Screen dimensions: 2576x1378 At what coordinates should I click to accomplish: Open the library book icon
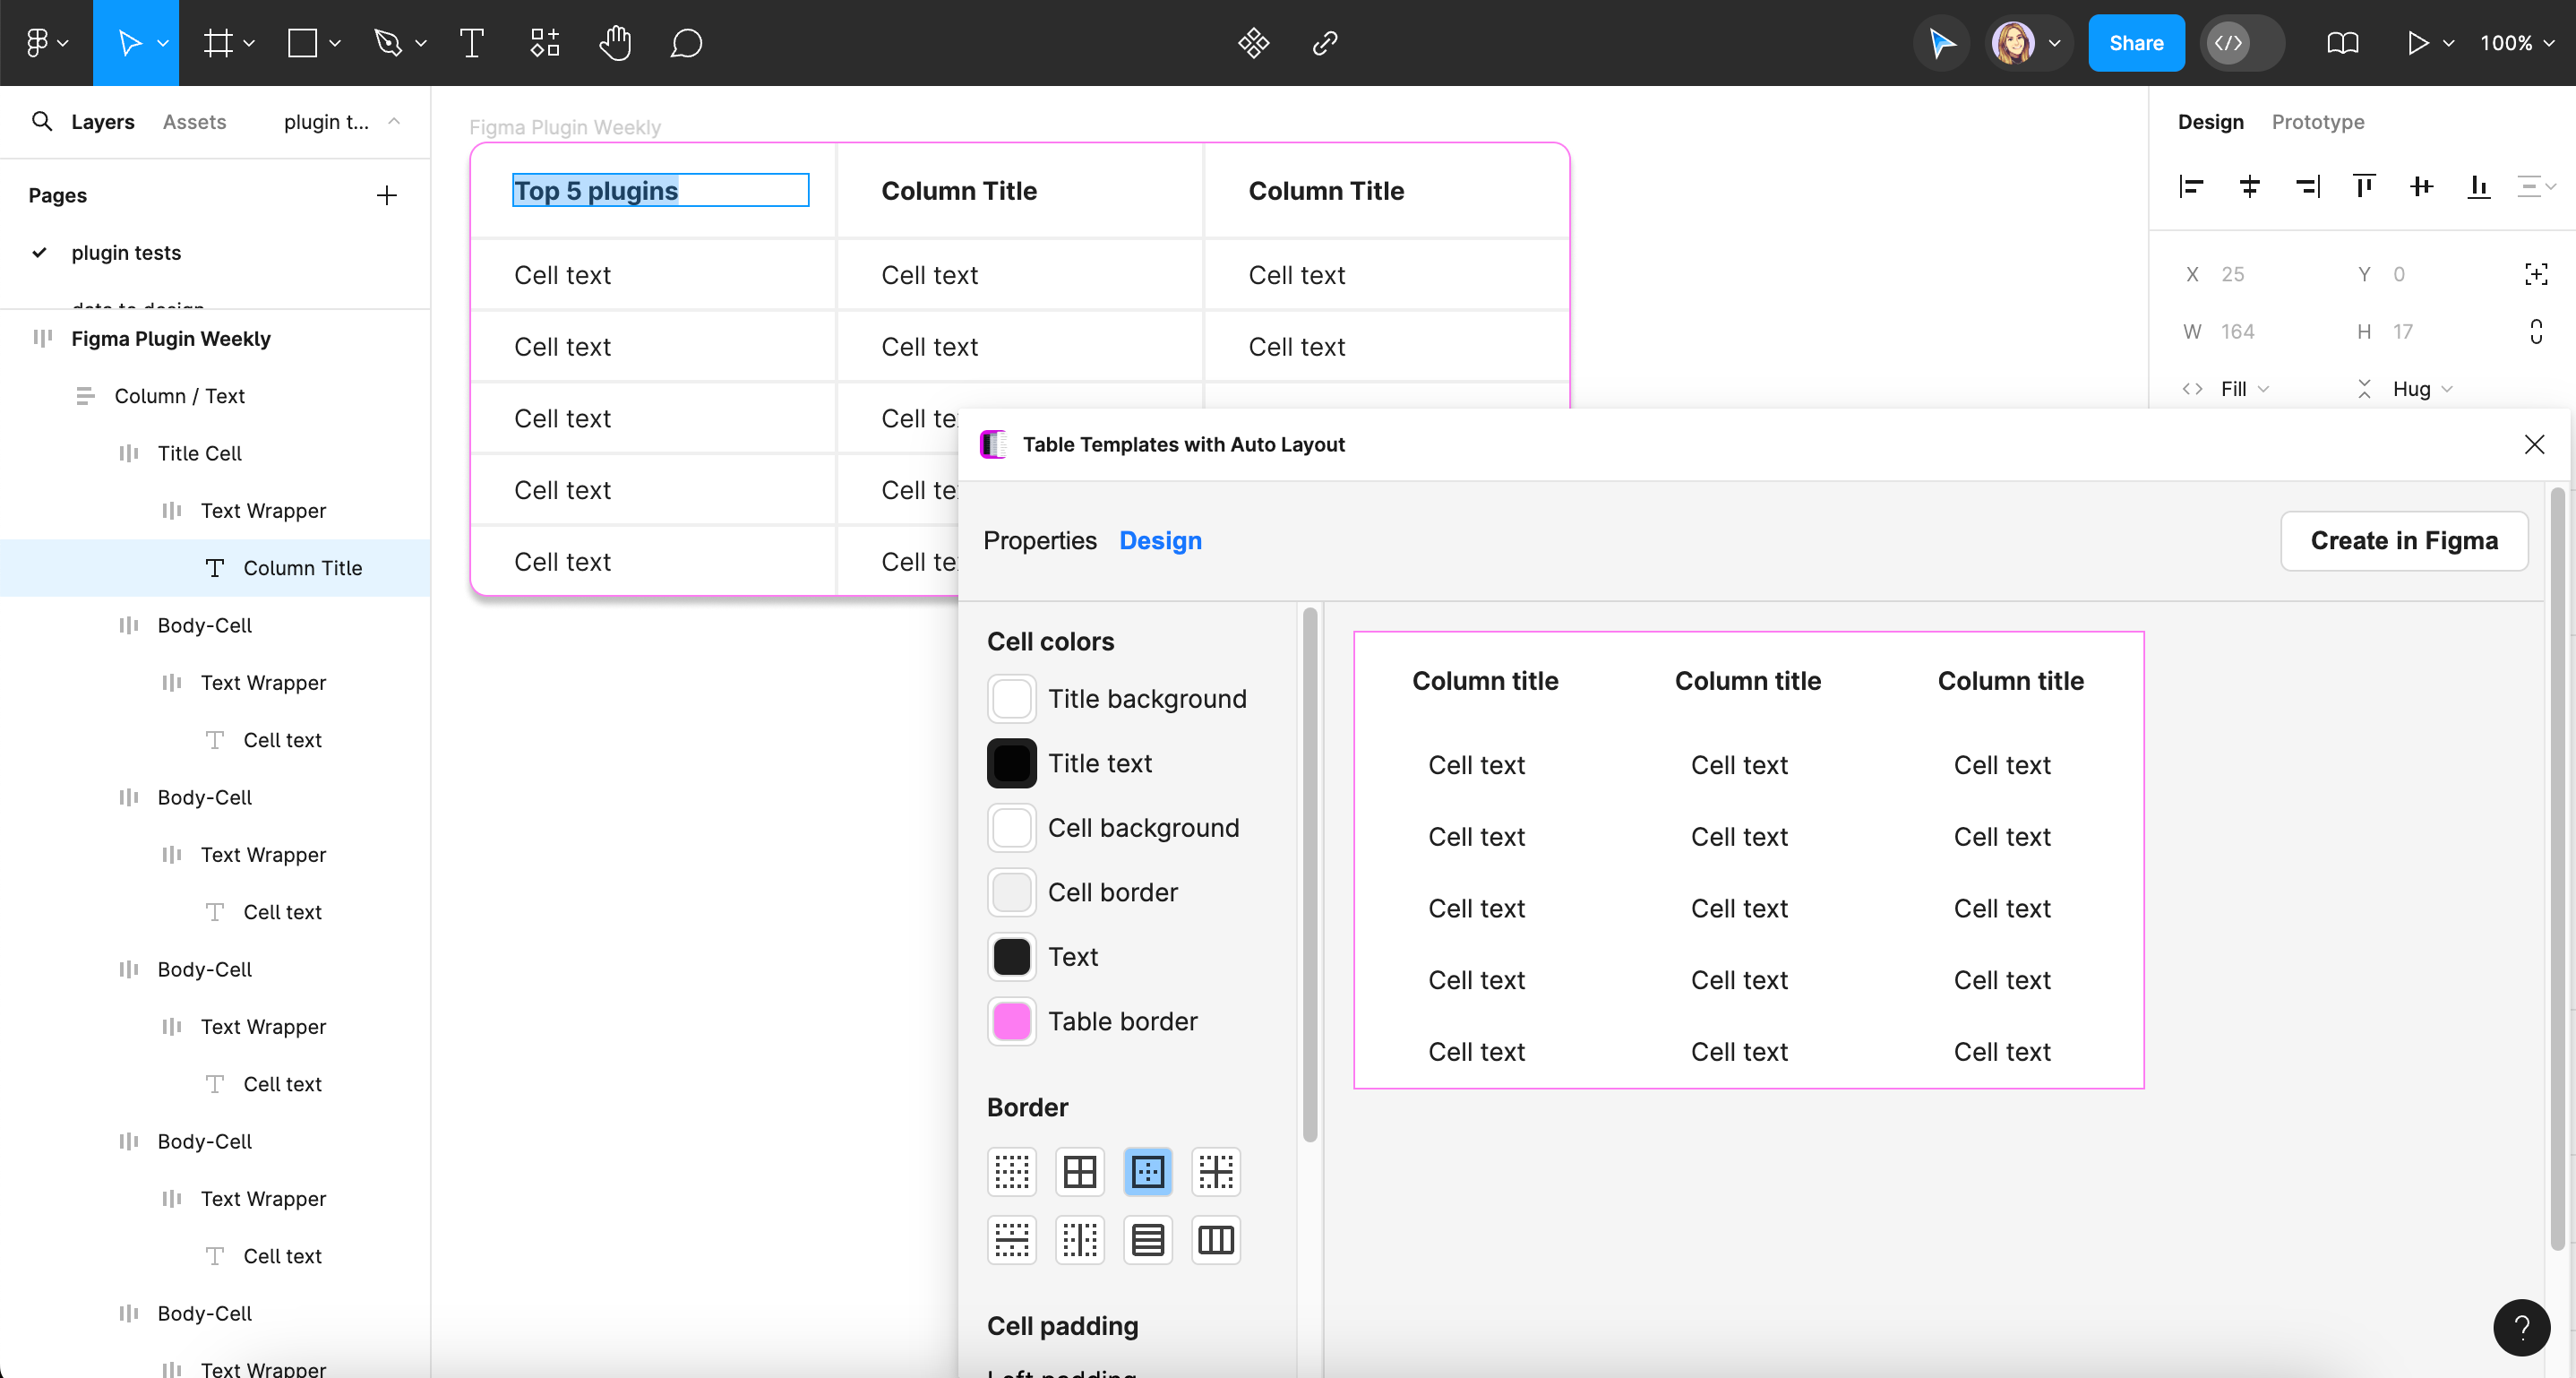point(2342,43)
